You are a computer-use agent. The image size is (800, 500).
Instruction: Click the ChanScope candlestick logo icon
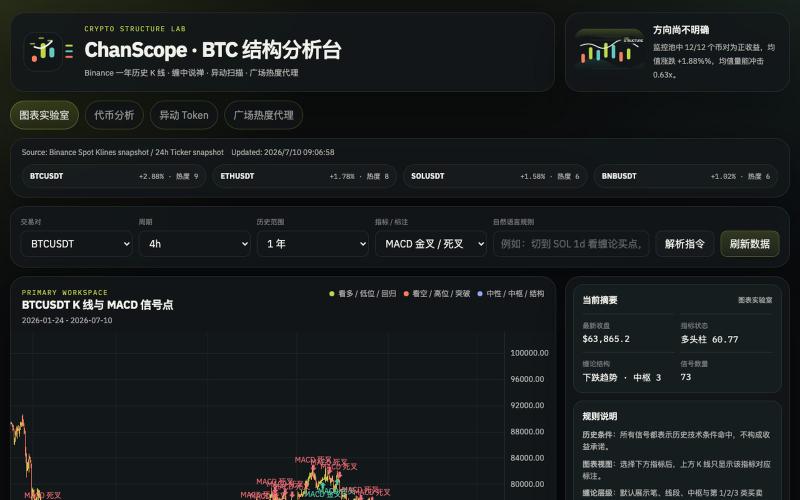(x=43, y=51)
